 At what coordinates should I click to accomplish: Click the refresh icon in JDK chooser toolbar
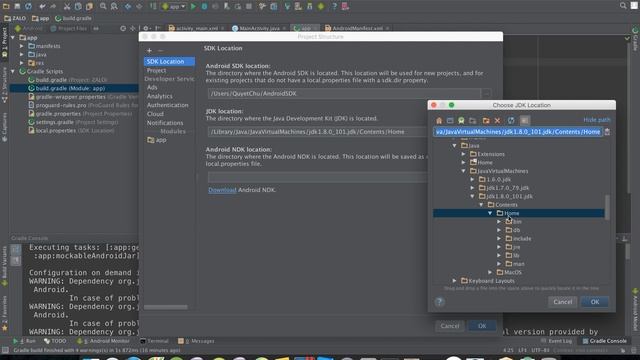[511, 120]
